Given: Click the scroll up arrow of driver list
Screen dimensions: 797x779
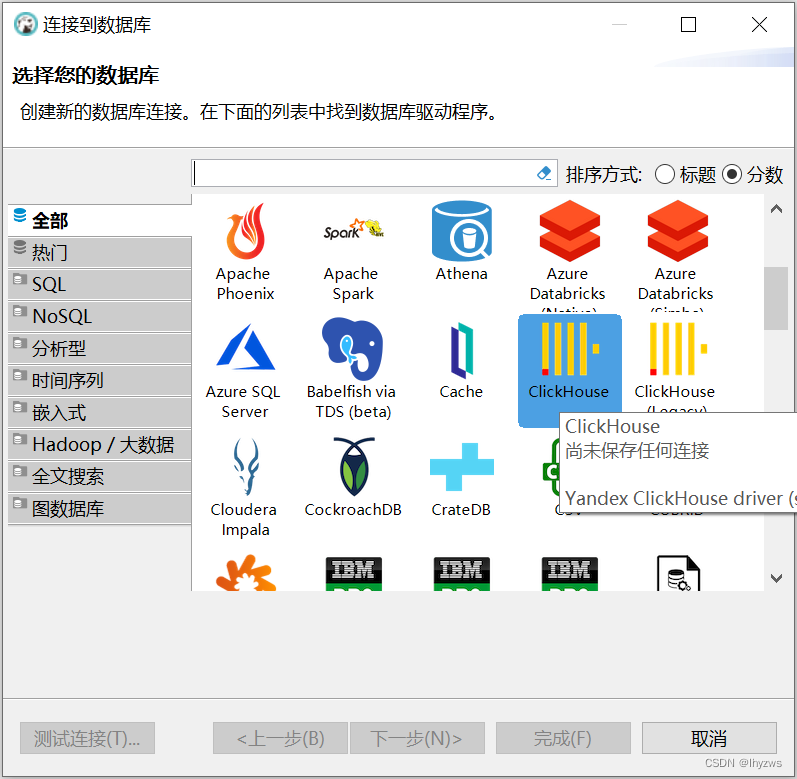Looking at the screenshot, I should 776,209.
